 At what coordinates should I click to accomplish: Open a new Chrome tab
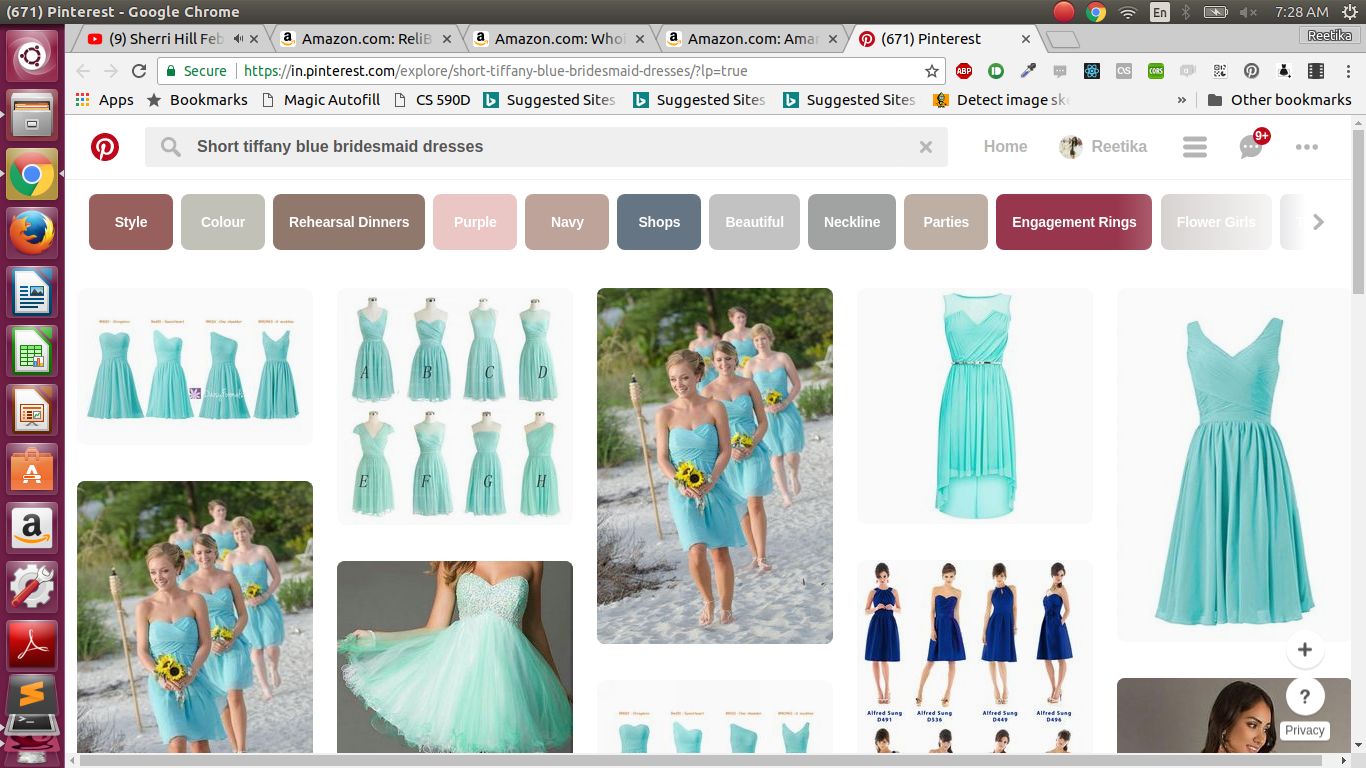(1062, 40)
